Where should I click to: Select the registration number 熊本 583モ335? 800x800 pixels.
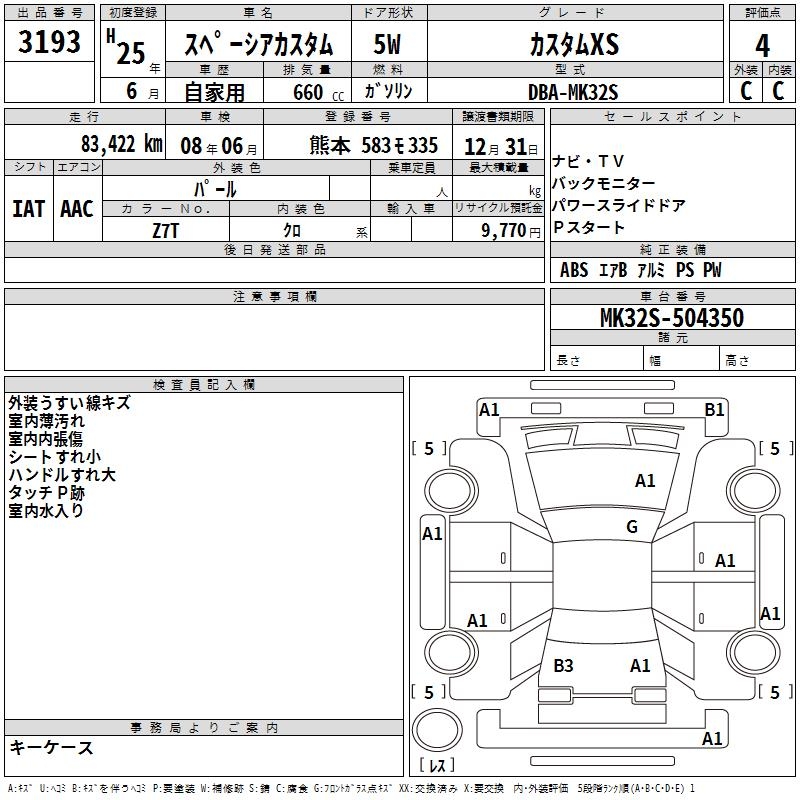(x=373, y=145)
